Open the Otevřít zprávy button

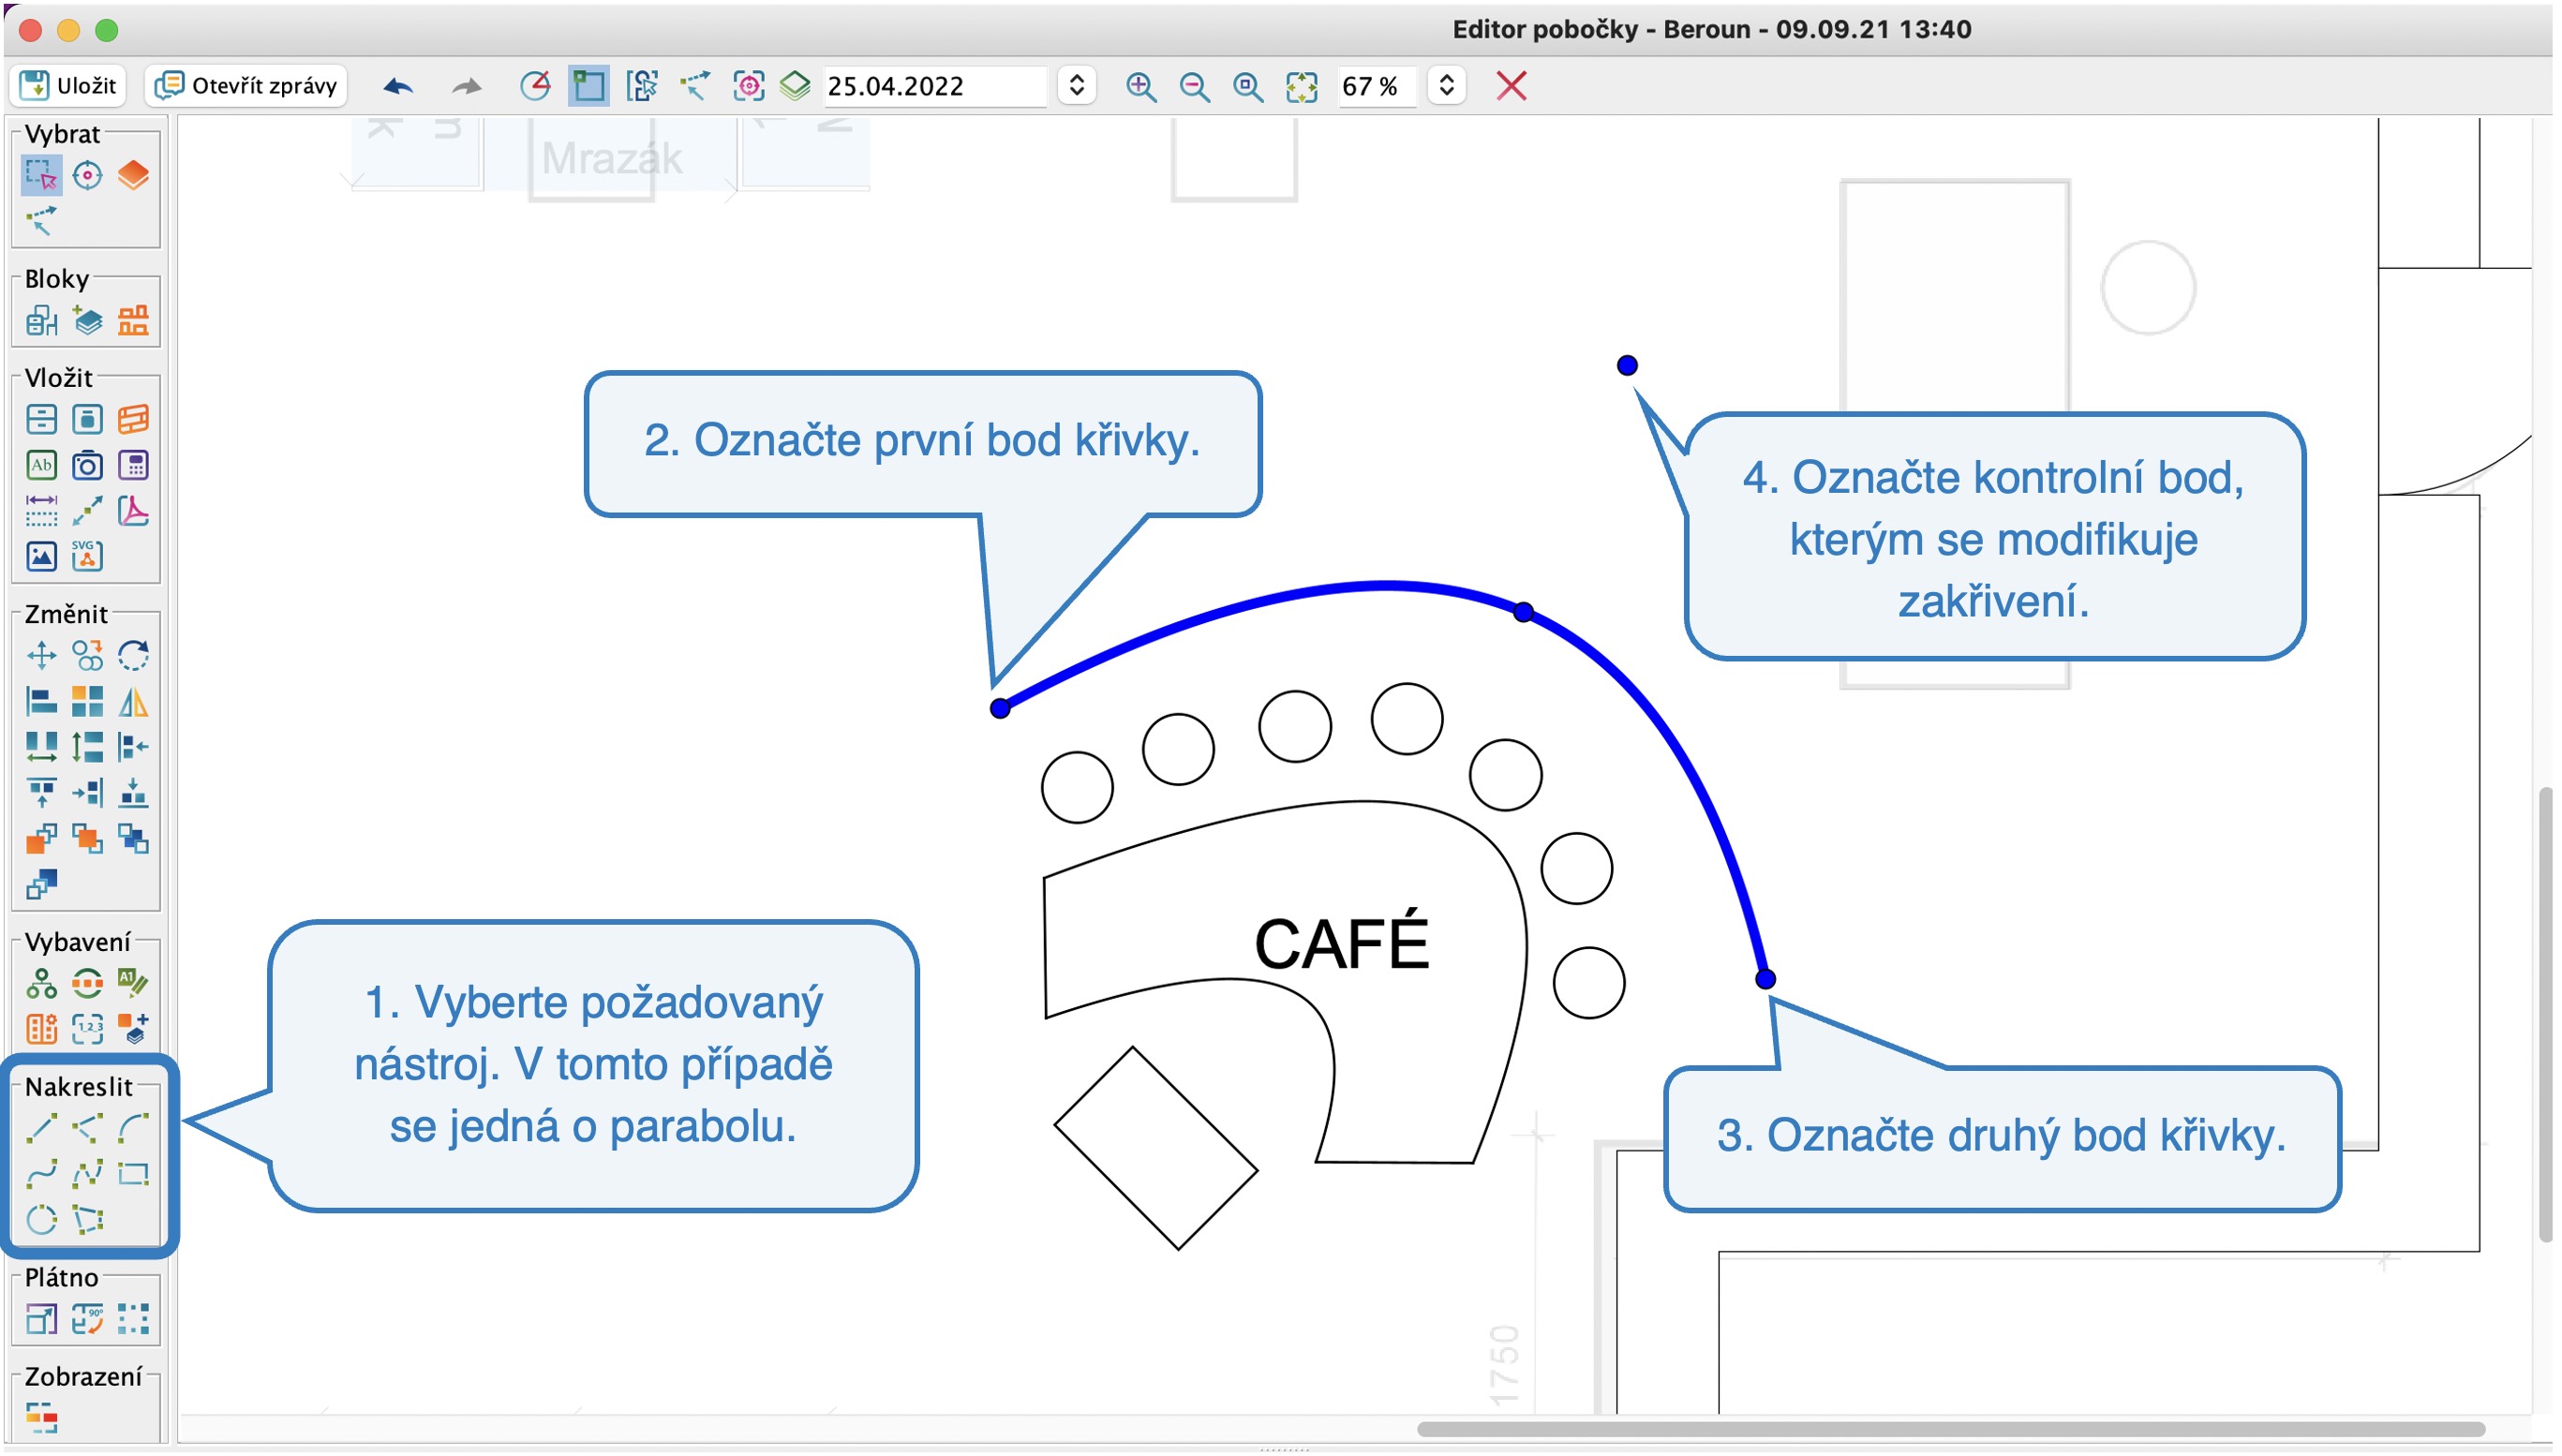coord(247,86)
